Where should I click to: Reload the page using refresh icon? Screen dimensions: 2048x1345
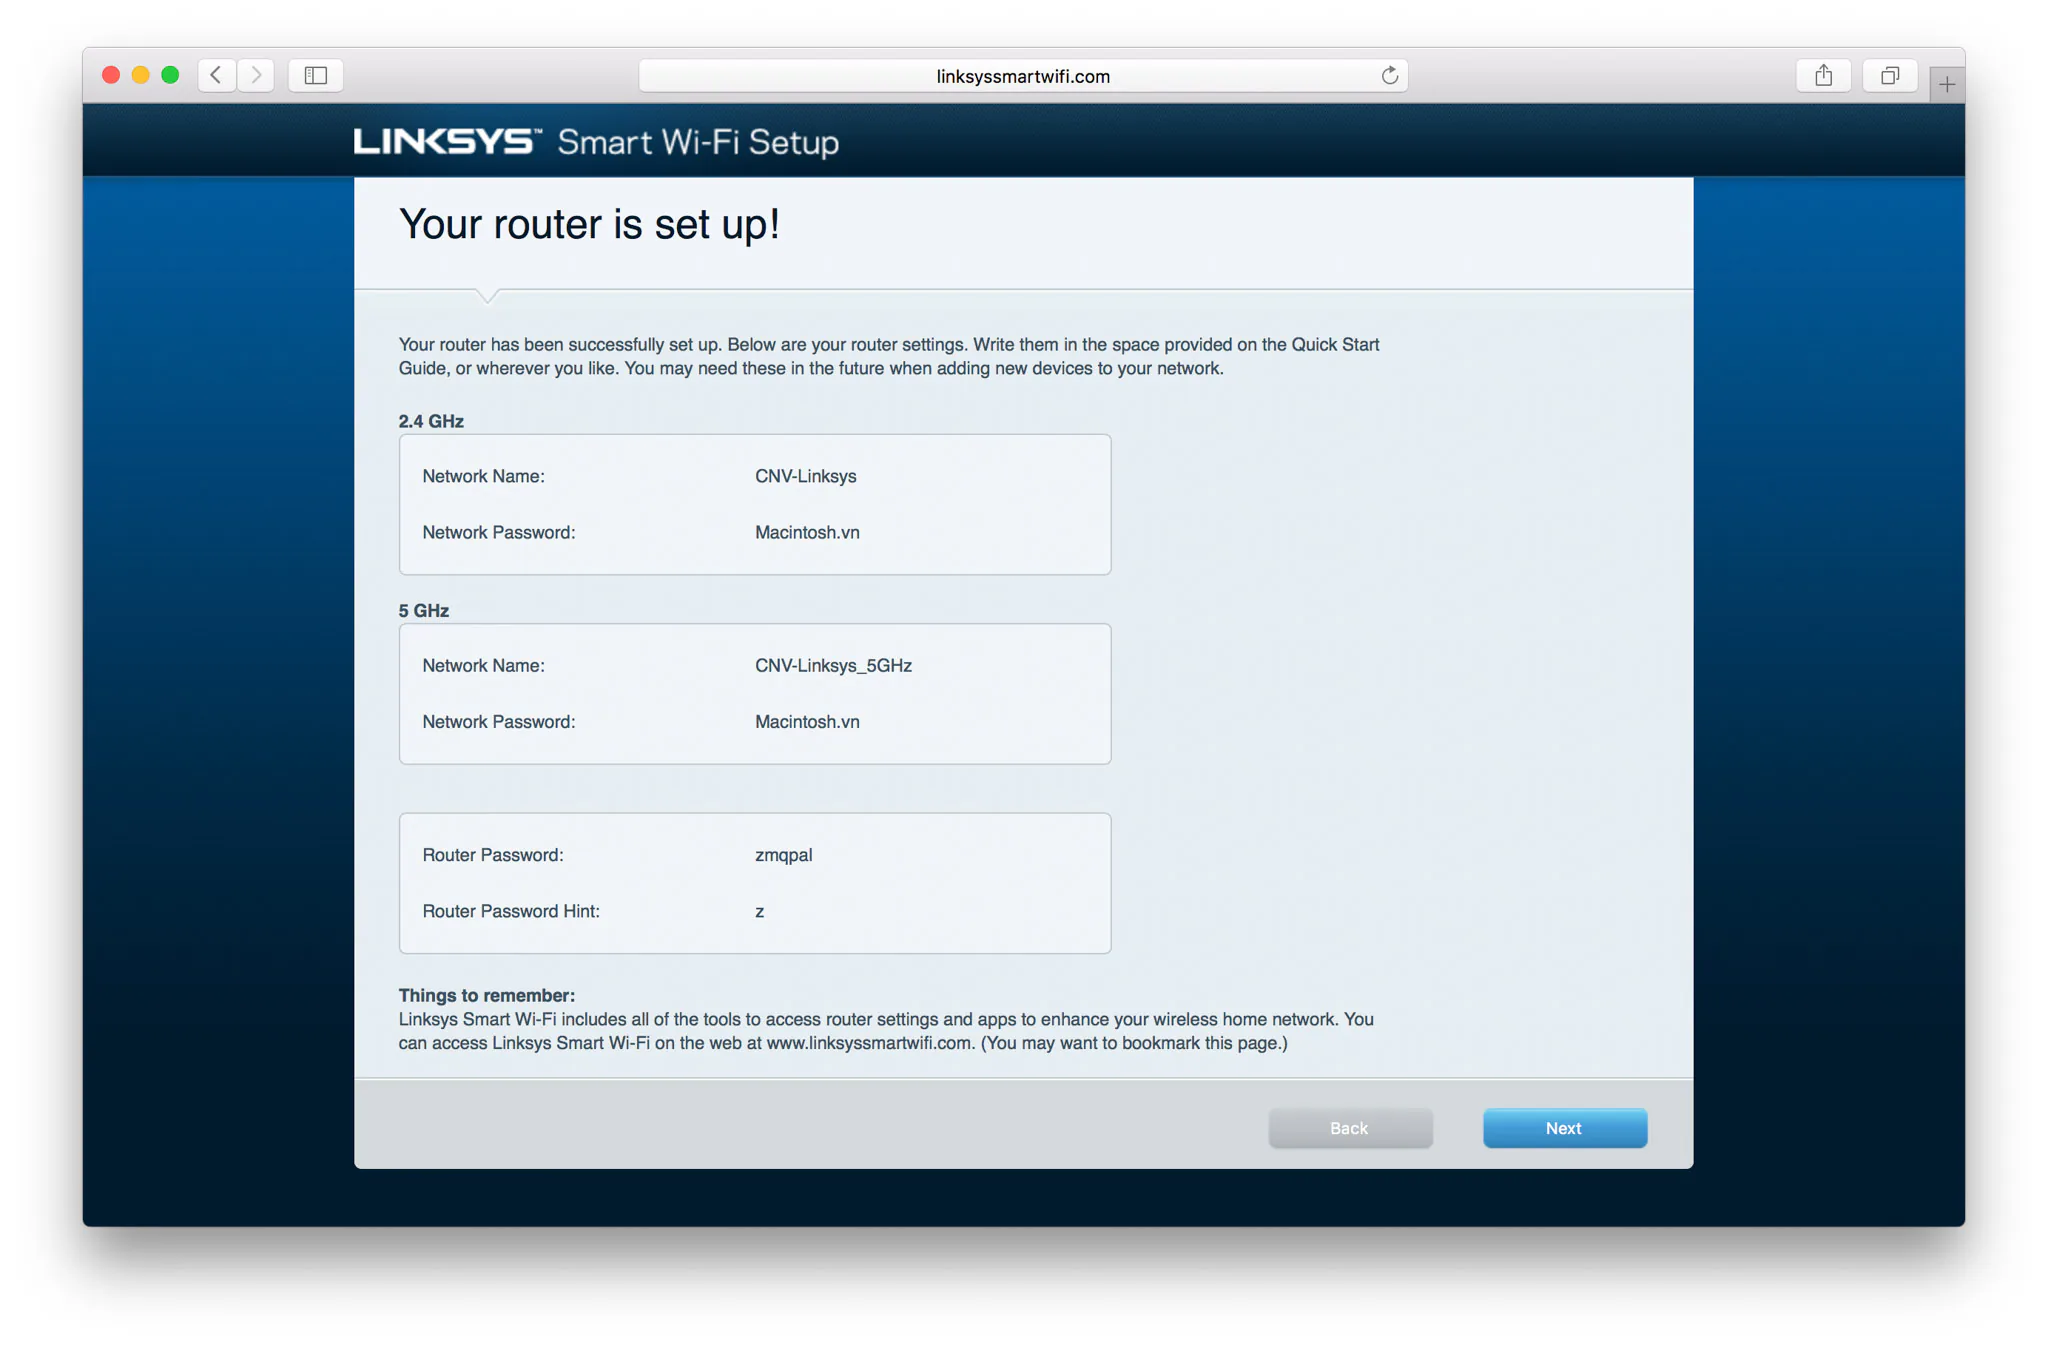point(1389,76)
